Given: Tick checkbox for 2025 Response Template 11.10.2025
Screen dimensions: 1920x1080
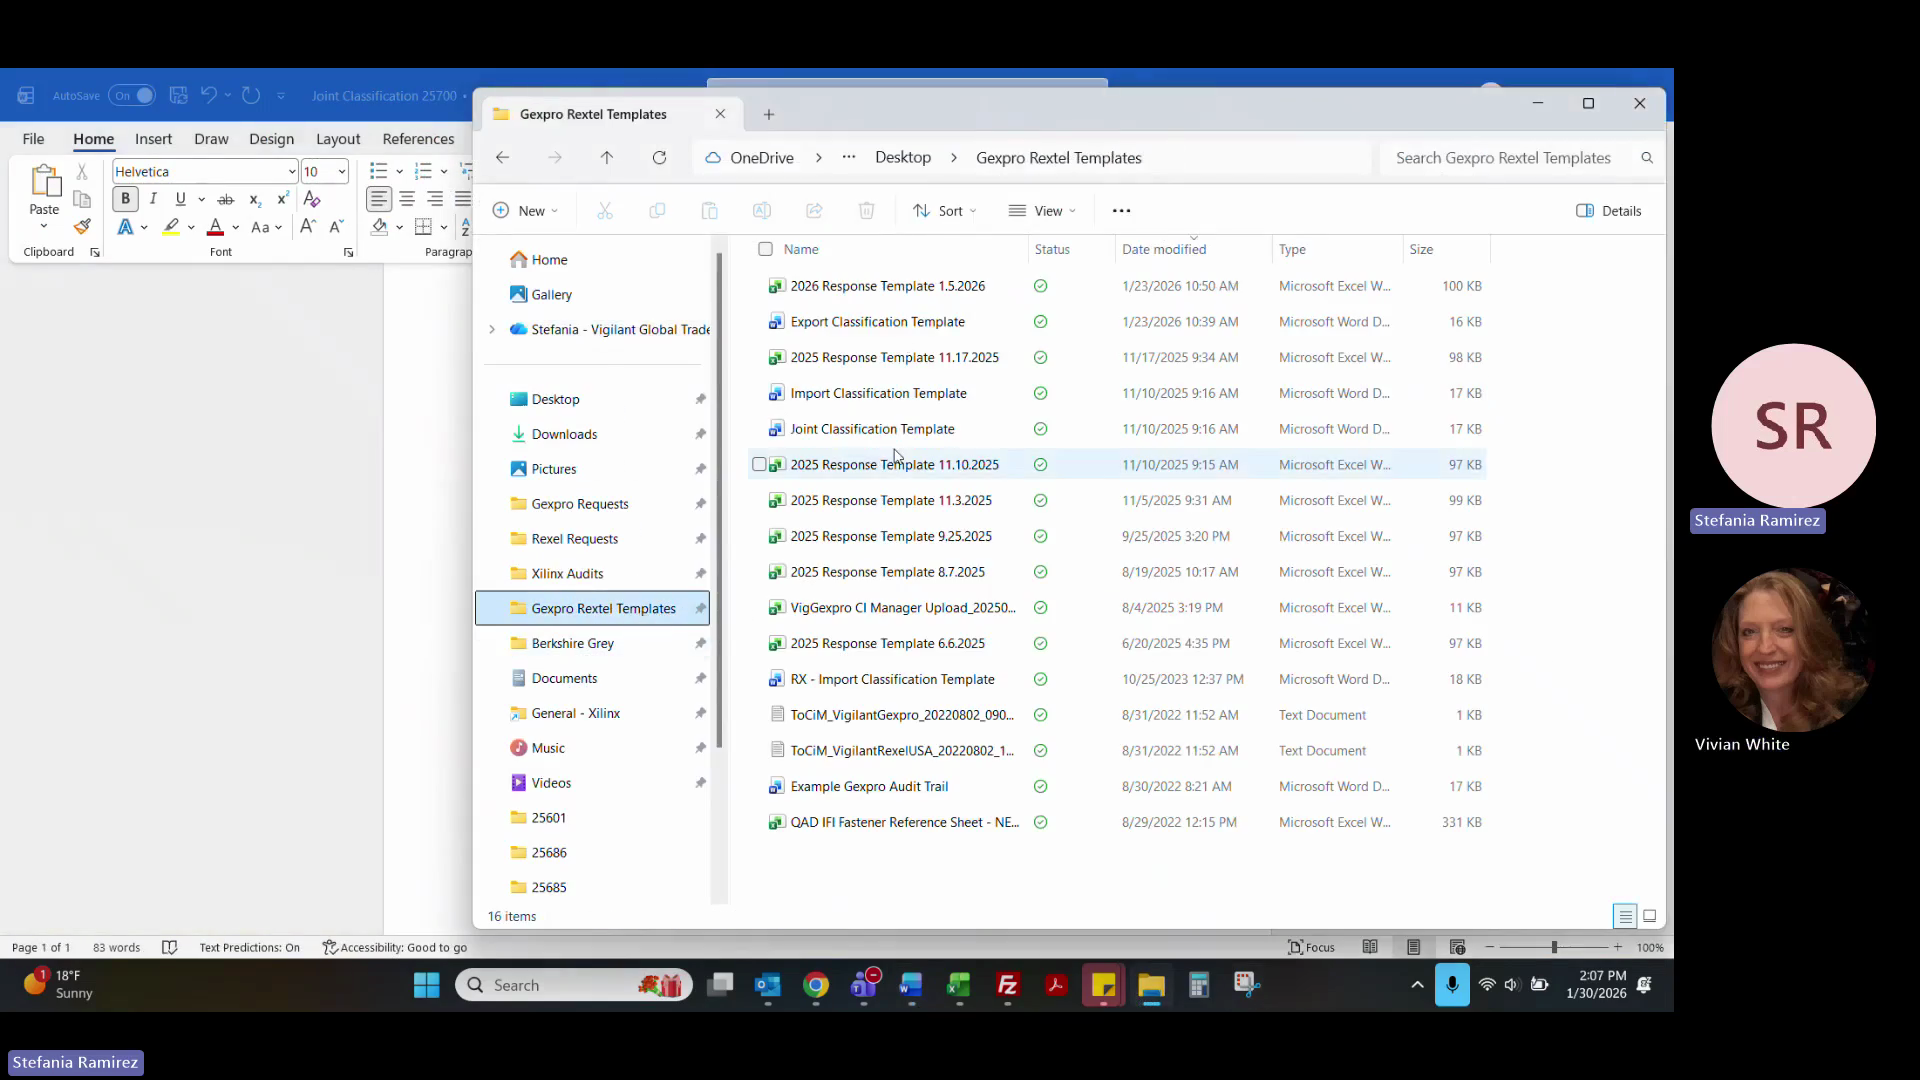Looking at the screenshot, I should [759, 465].
